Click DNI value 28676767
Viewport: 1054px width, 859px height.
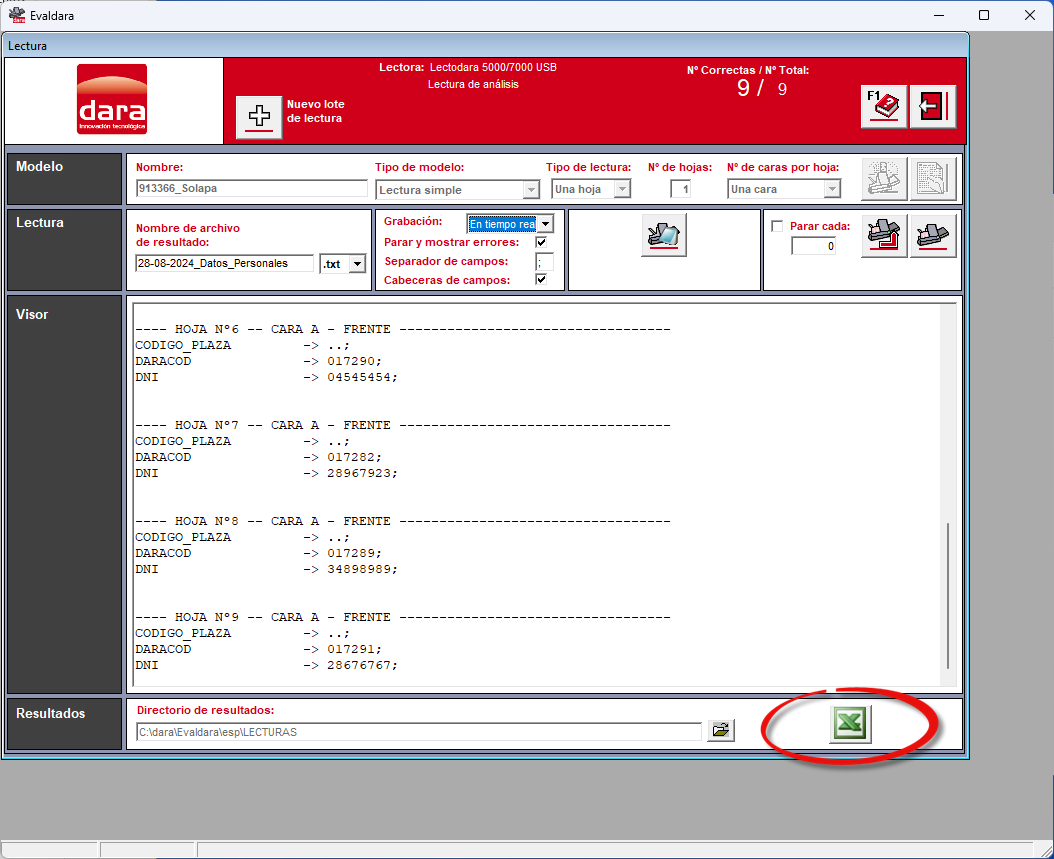point(360,665)
